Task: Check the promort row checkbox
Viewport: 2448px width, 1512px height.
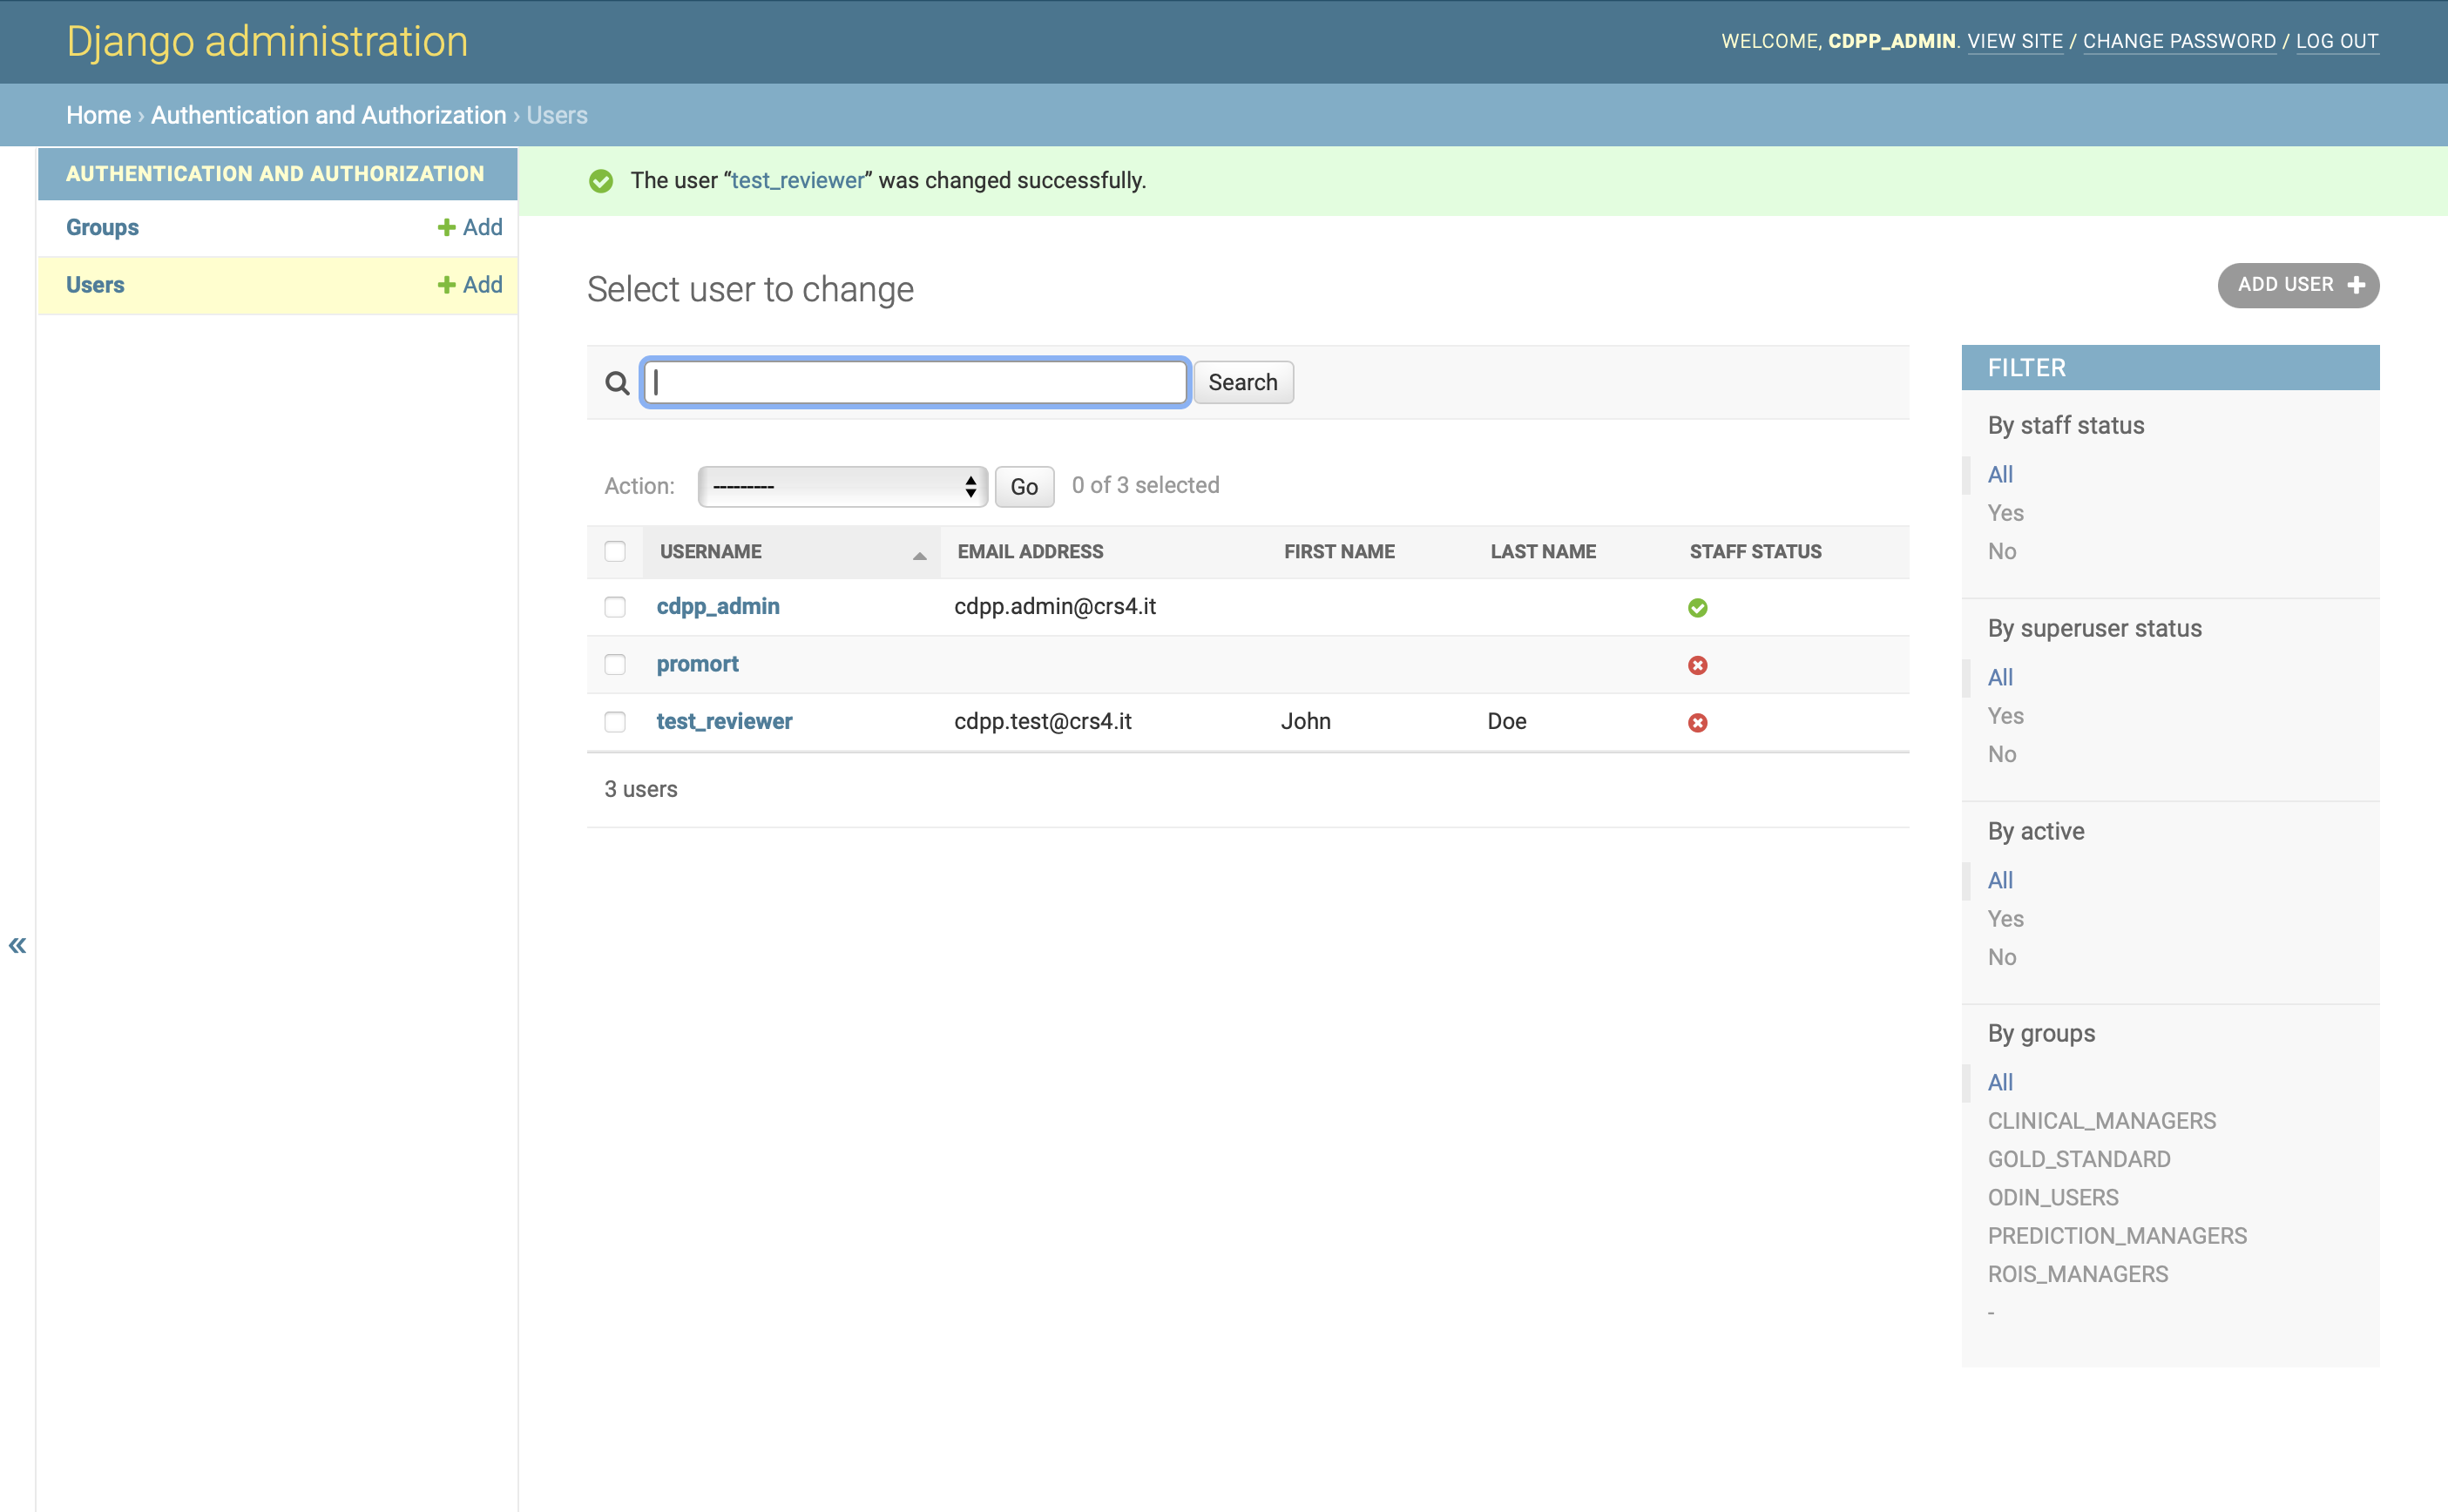Action: [615, 665]
